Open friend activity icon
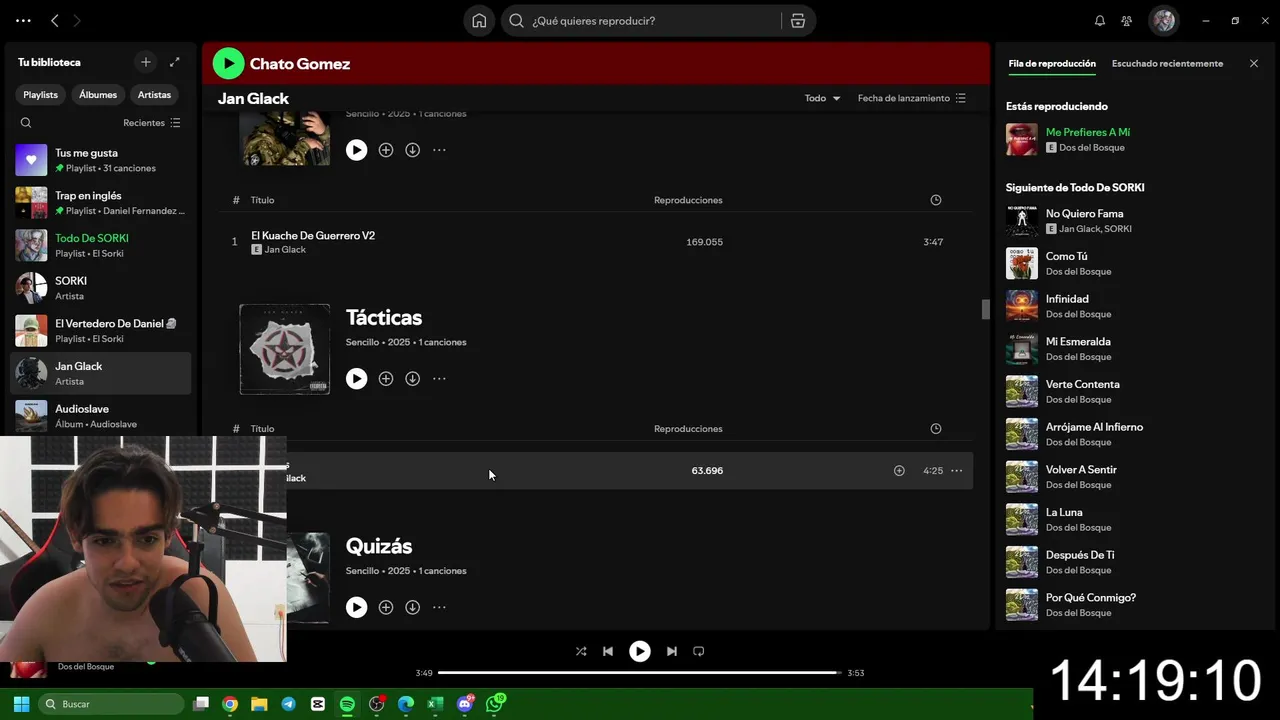1280x720 pixels. coord(1127,21)
